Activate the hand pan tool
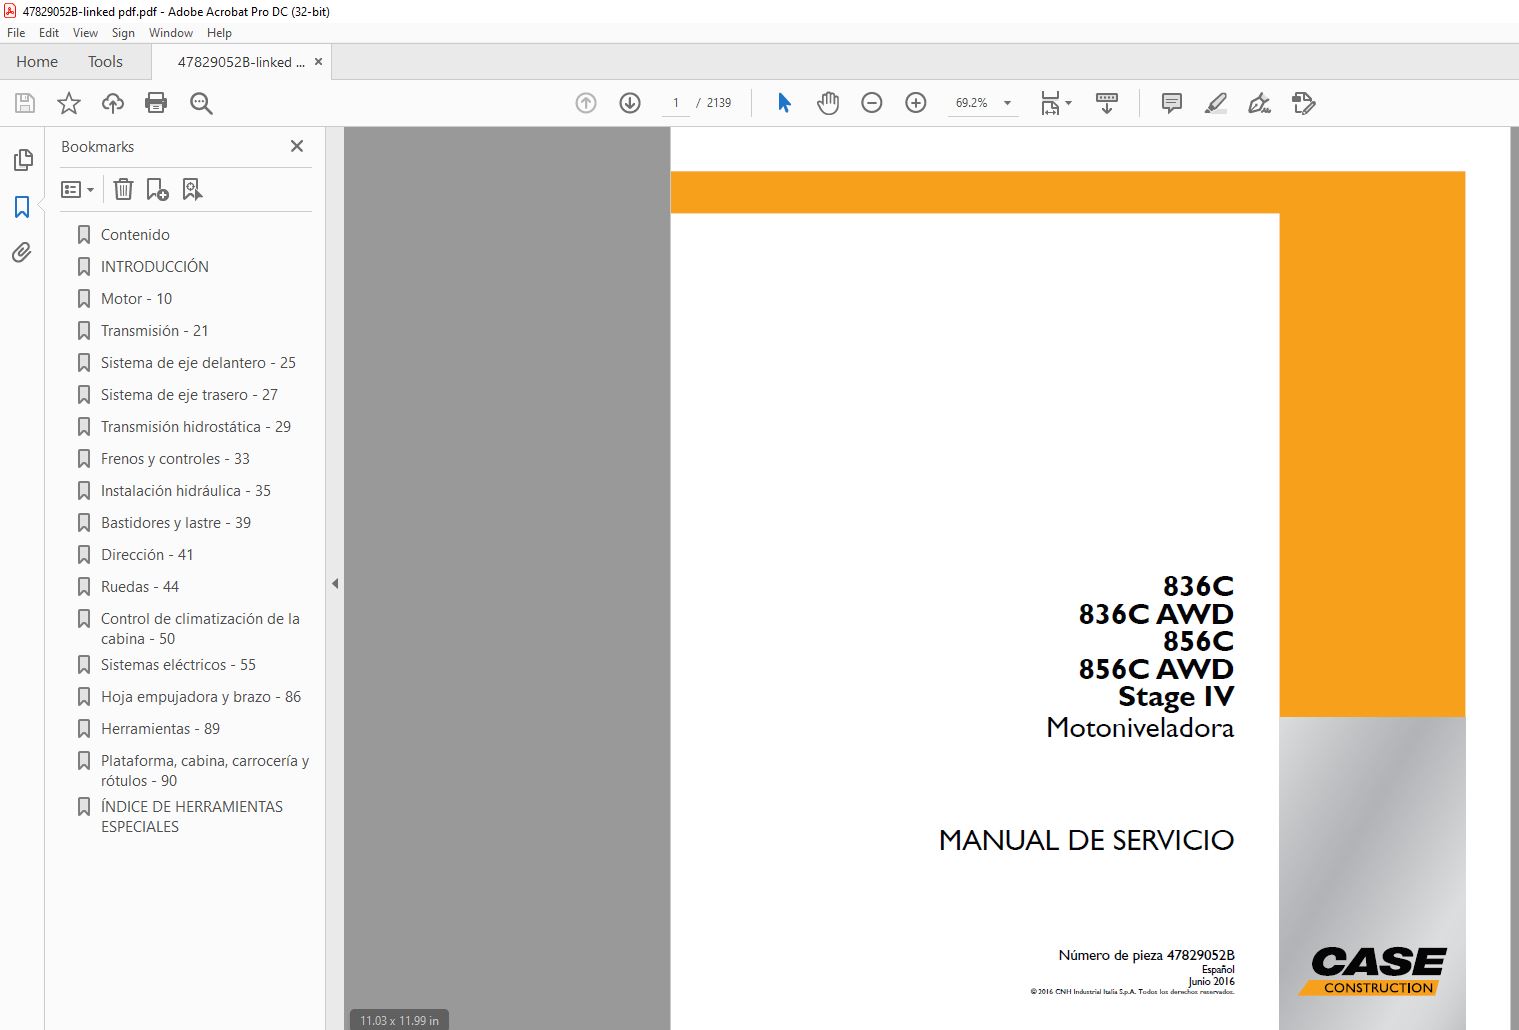Image resolution: width=1519 pixels, height=1030 pixels. pyautogui.click(x=828, y=103)
